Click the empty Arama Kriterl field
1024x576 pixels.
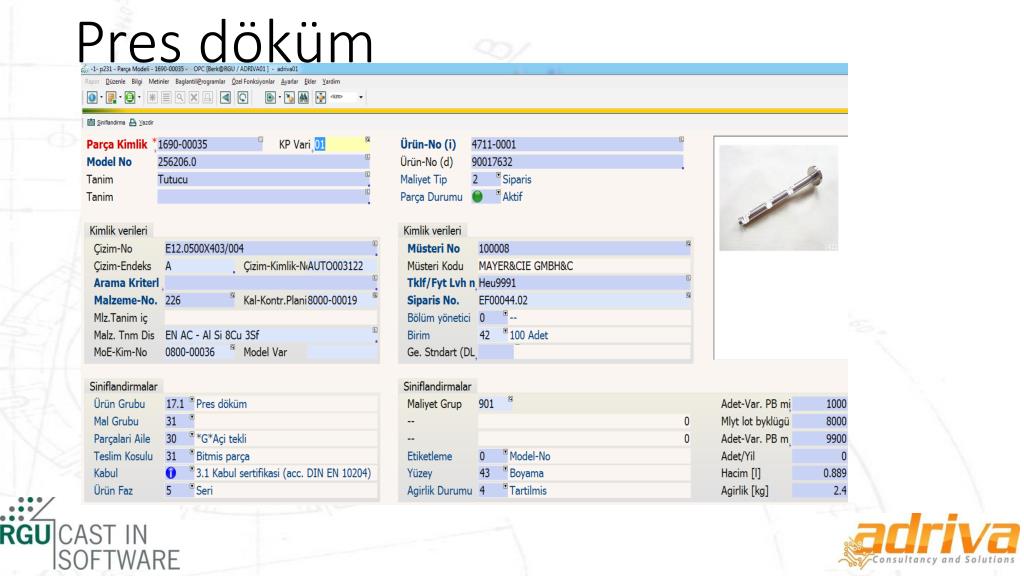click(270, 283)
